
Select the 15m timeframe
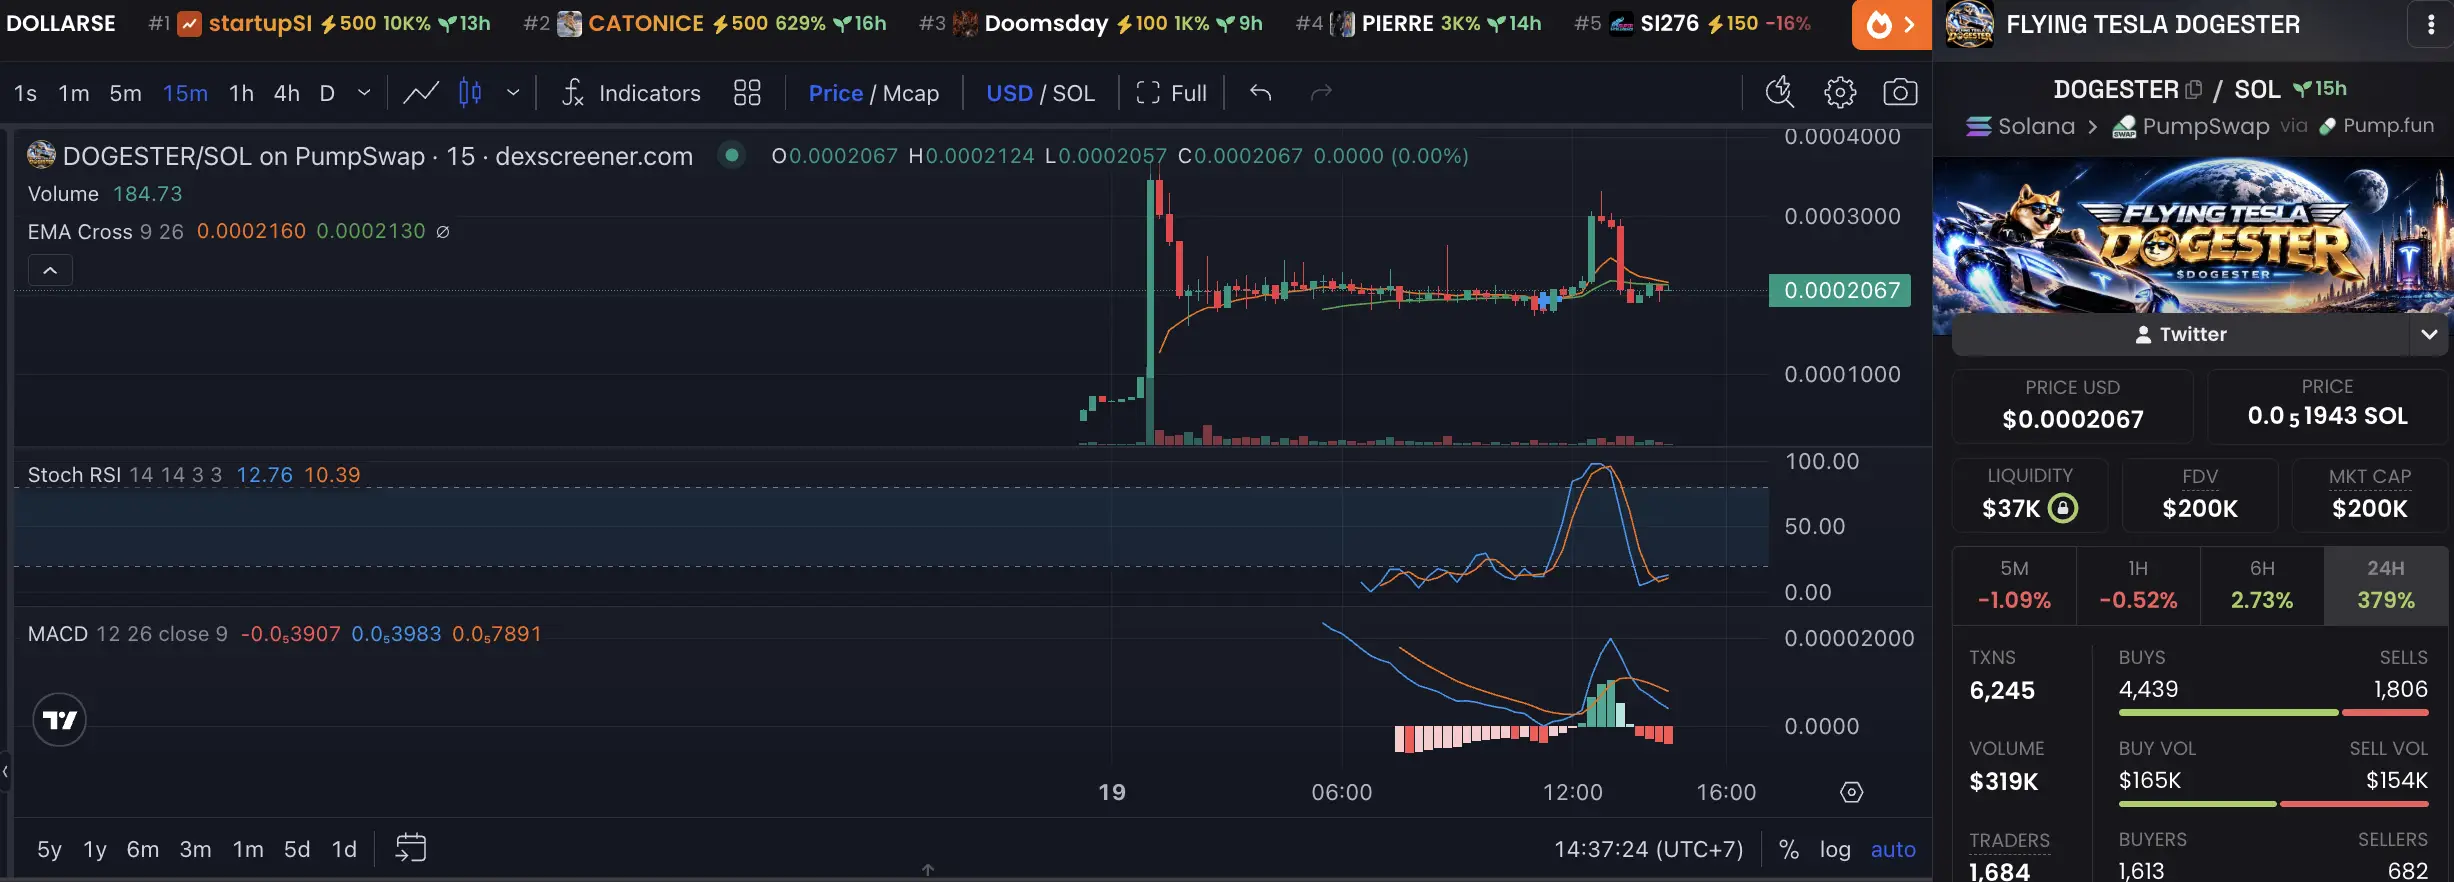coord(186,93)
